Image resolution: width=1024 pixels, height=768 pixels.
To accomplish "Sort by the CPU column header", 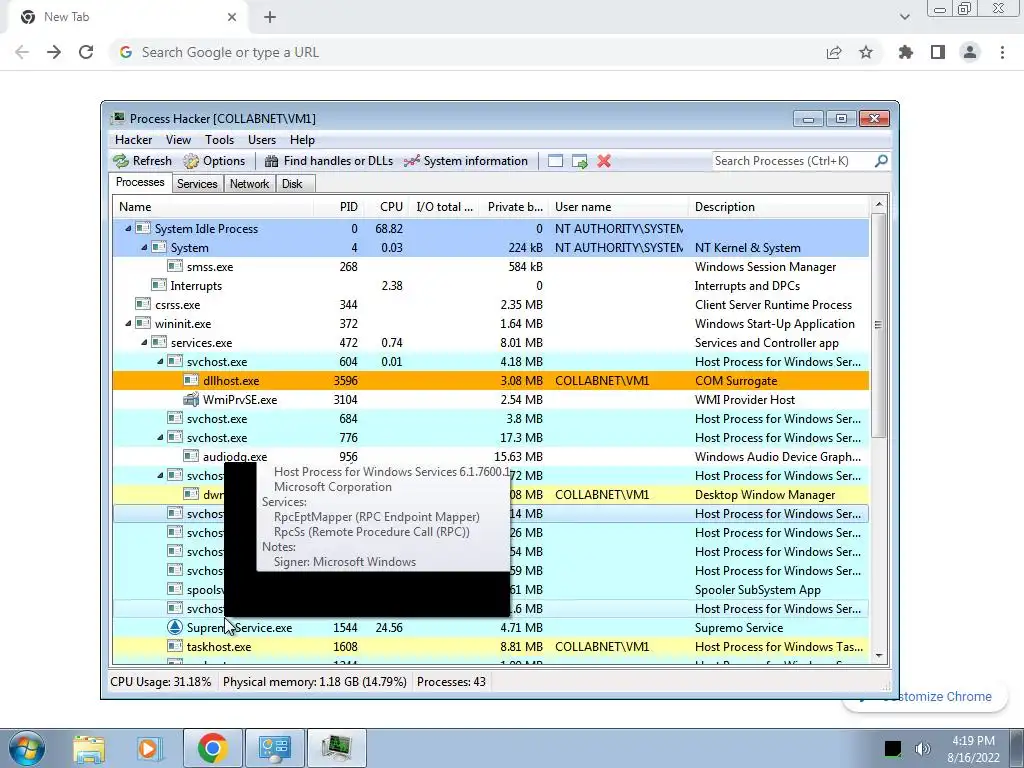I will [386, 207].
